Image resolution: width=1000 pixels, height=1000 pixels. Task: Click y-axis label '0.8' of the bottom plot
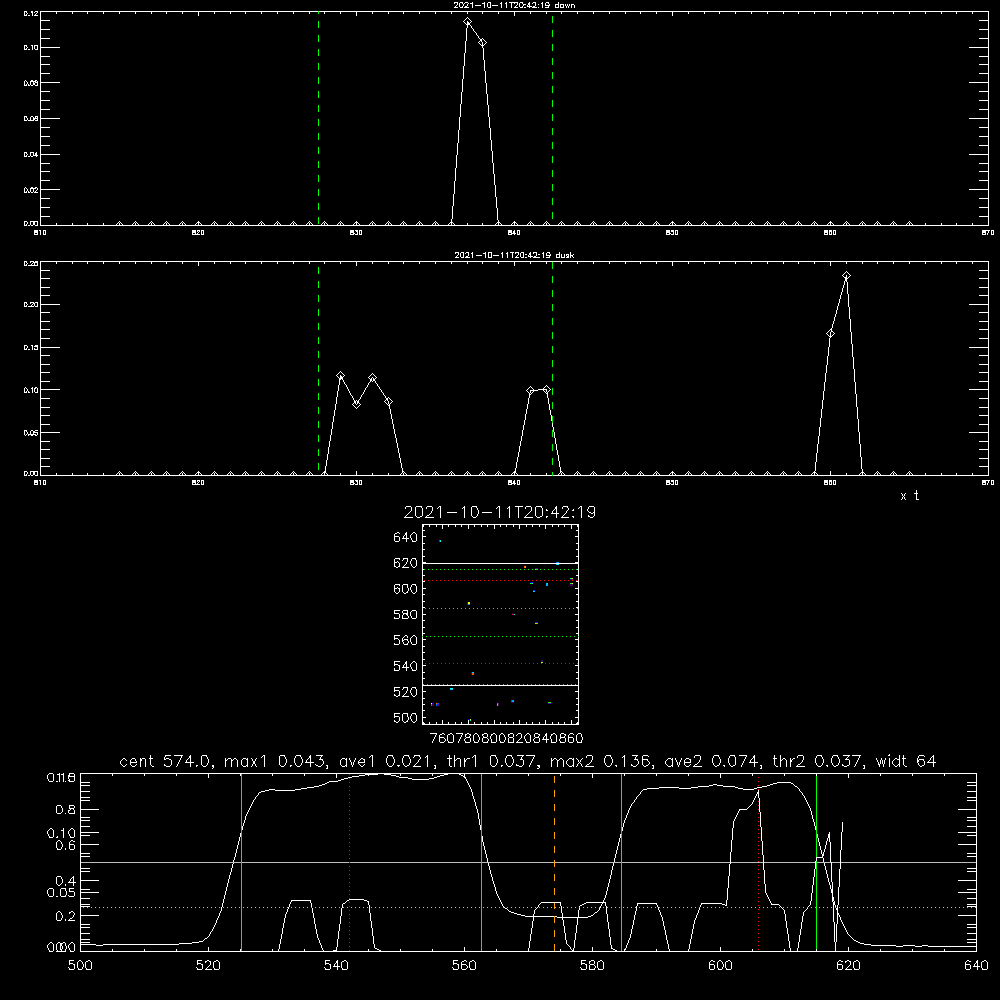coord(67,810)
